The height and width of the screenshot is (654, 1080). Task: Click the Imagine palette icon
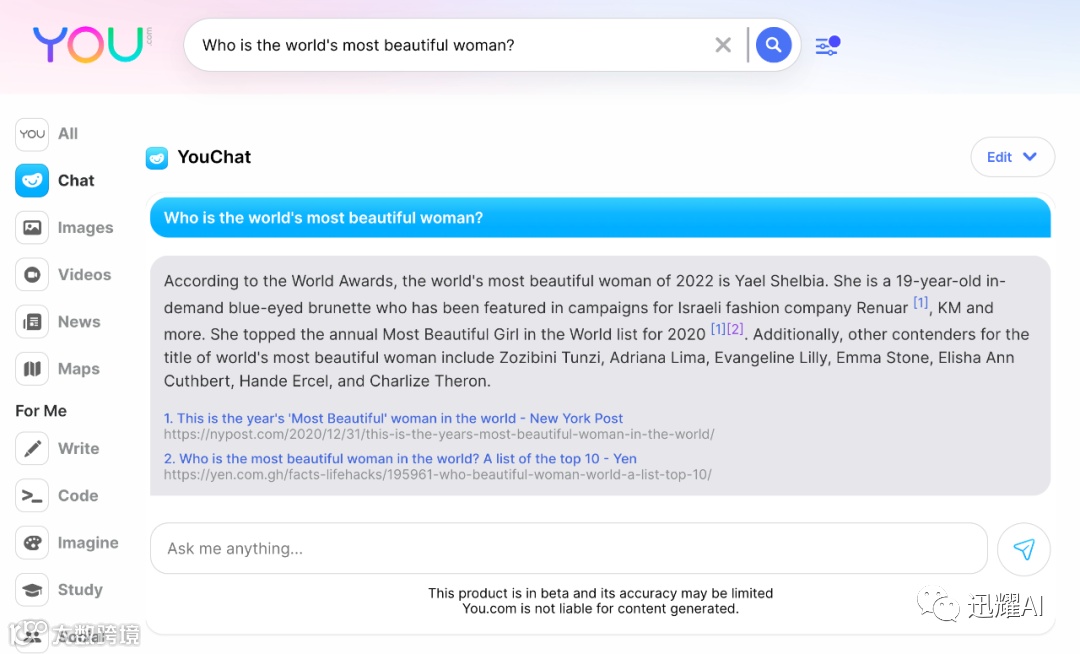click(32, 543)
